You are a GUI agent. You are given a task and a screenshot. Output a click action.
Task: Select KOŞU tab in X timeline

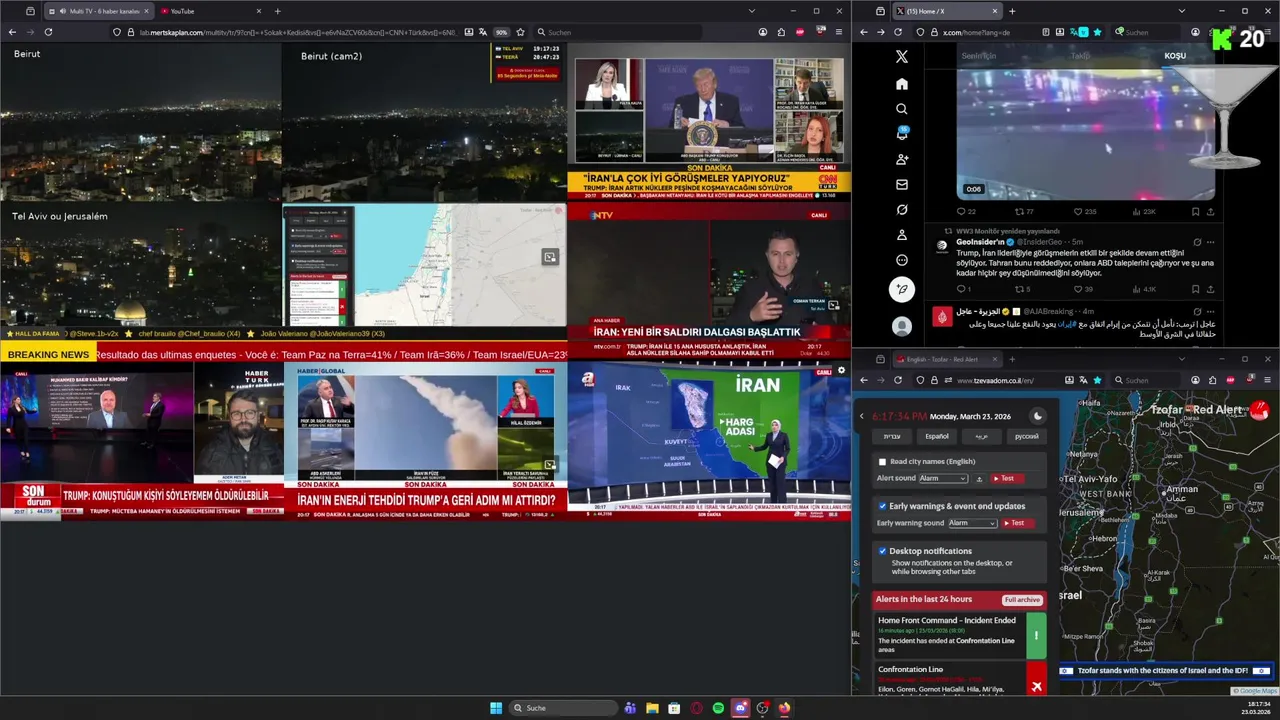click(1175, 57)
